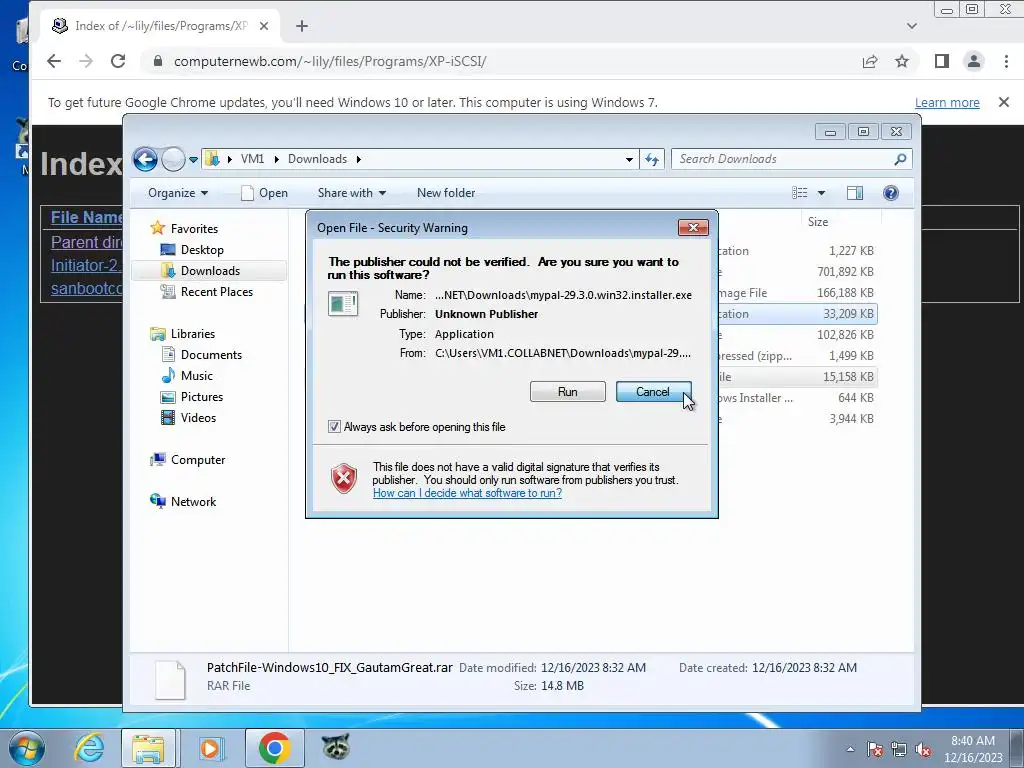
Task: Dismiss the Chrome update infobar
Action: pos(1004,102)
